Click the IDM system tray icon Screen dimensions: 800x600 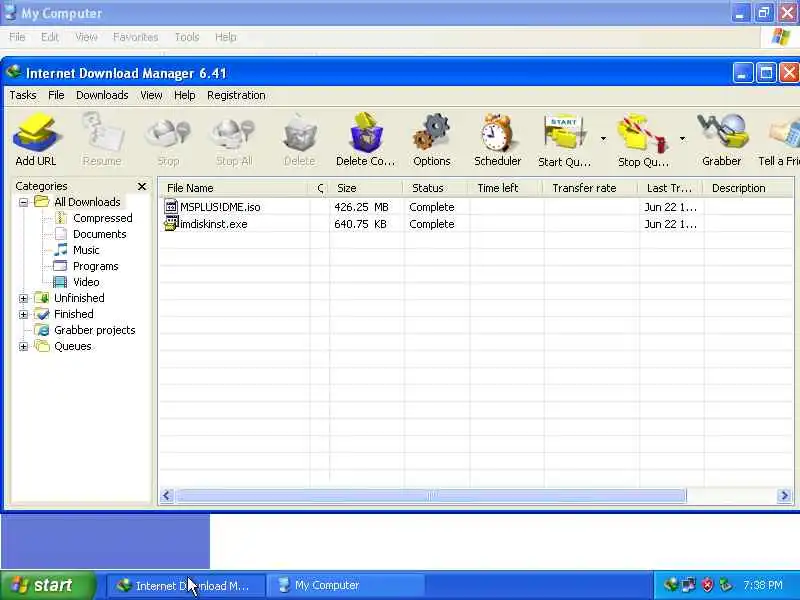[671, 585]
